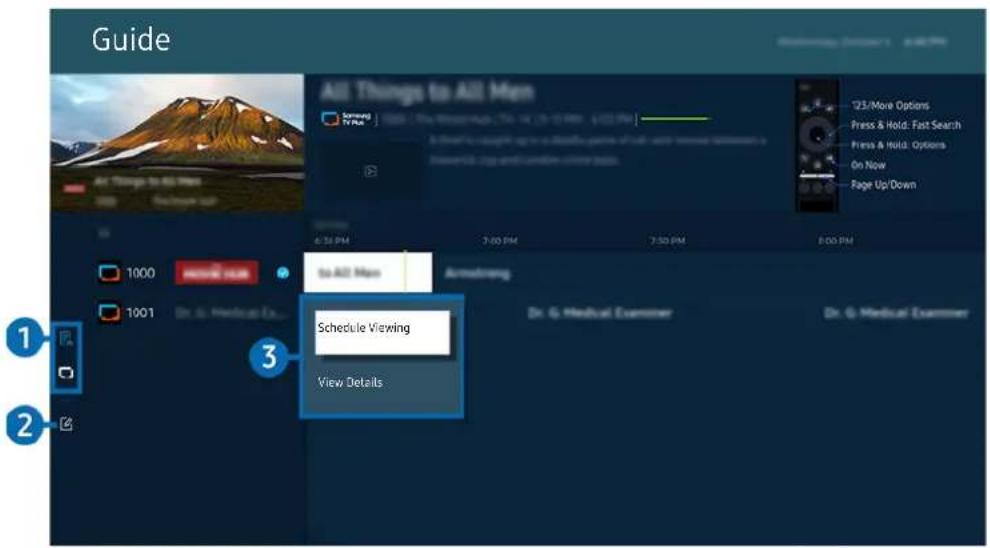Click the Samsung TV Plus icon for channel 1000
The height and width of the screenshot is (548, 990).
coord(109,273)
